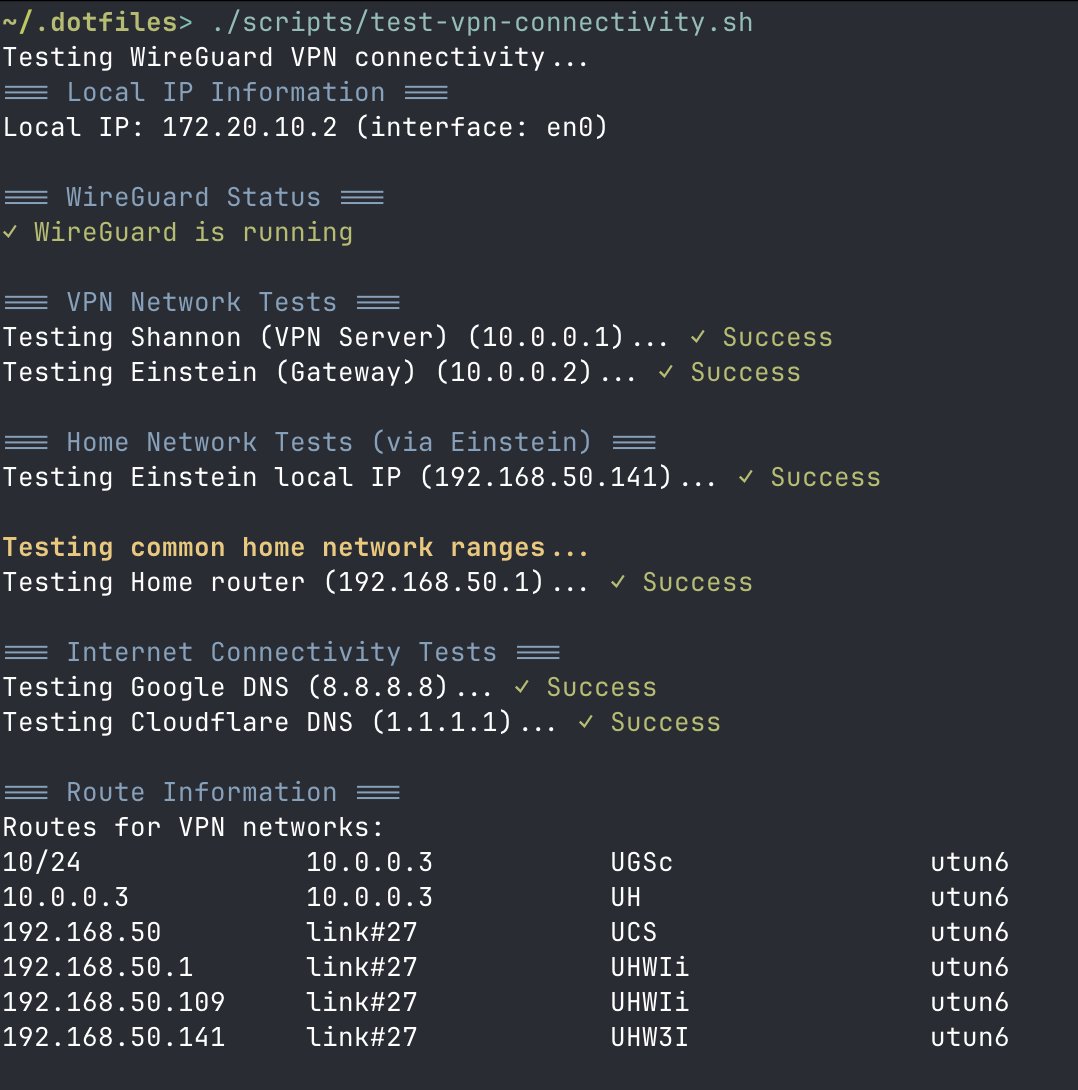Click the UHW3I flags value
Image resolution: width=1078 pixels, height=1090 pixels.
649,1037
